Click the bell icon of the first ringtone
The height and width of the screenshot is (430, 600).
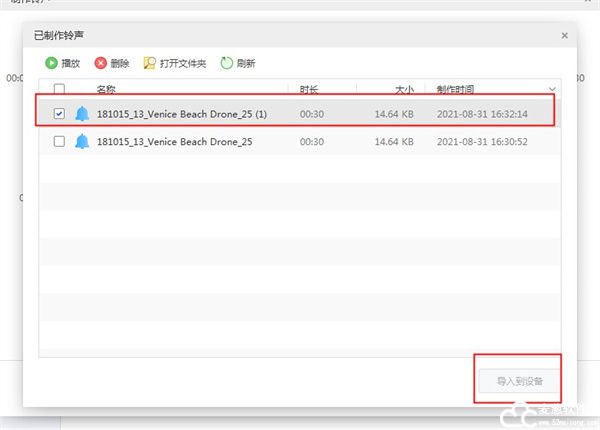coord(82,114)
